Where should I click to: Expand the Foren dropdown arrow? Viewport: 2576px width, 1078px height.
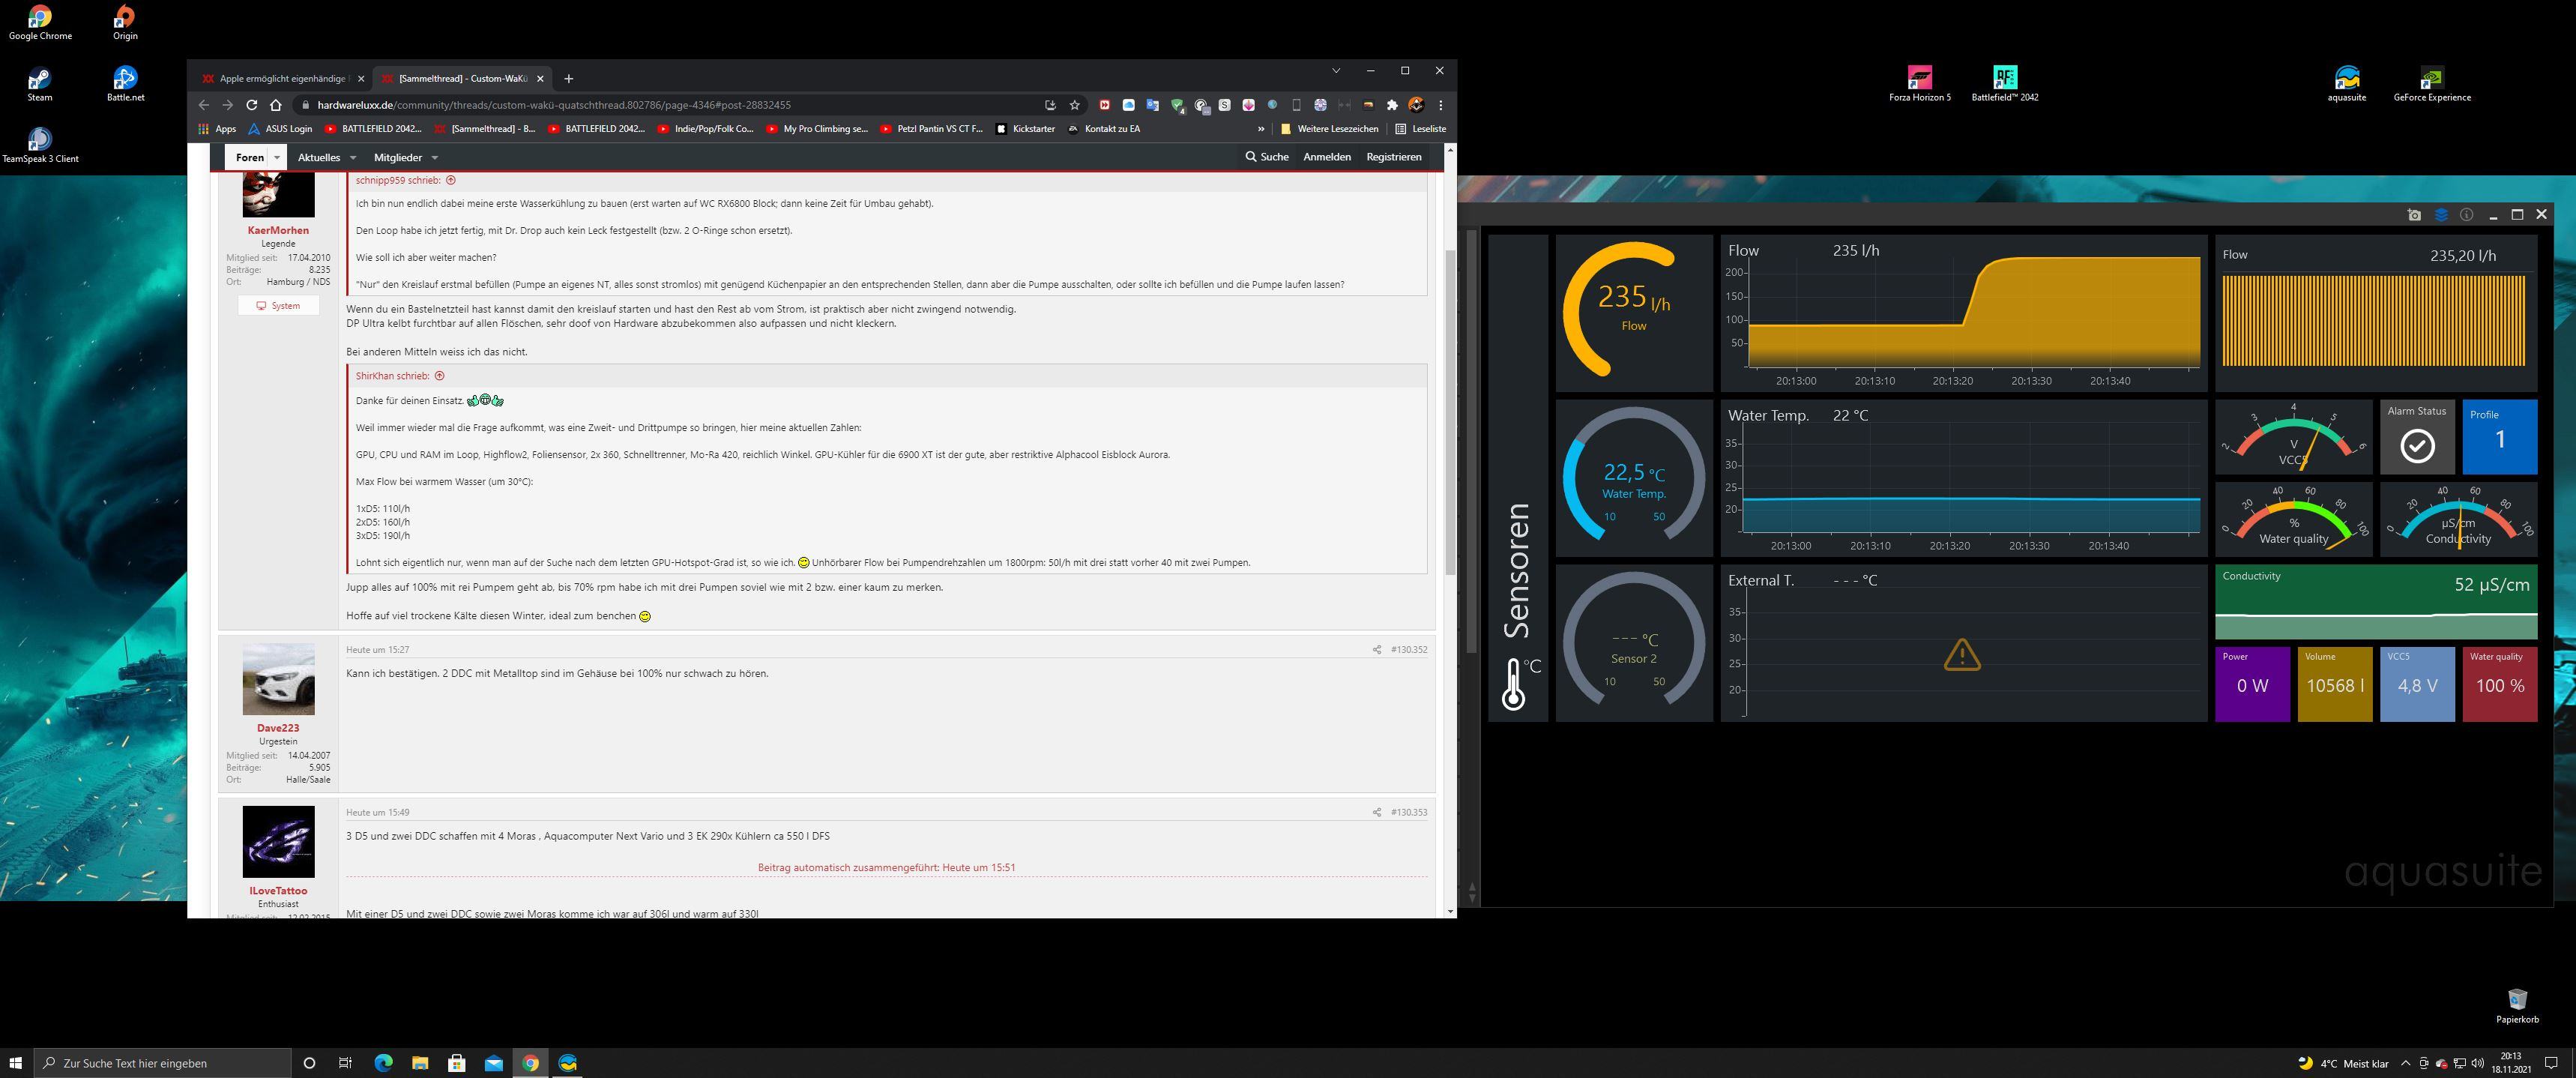point(277,157)
